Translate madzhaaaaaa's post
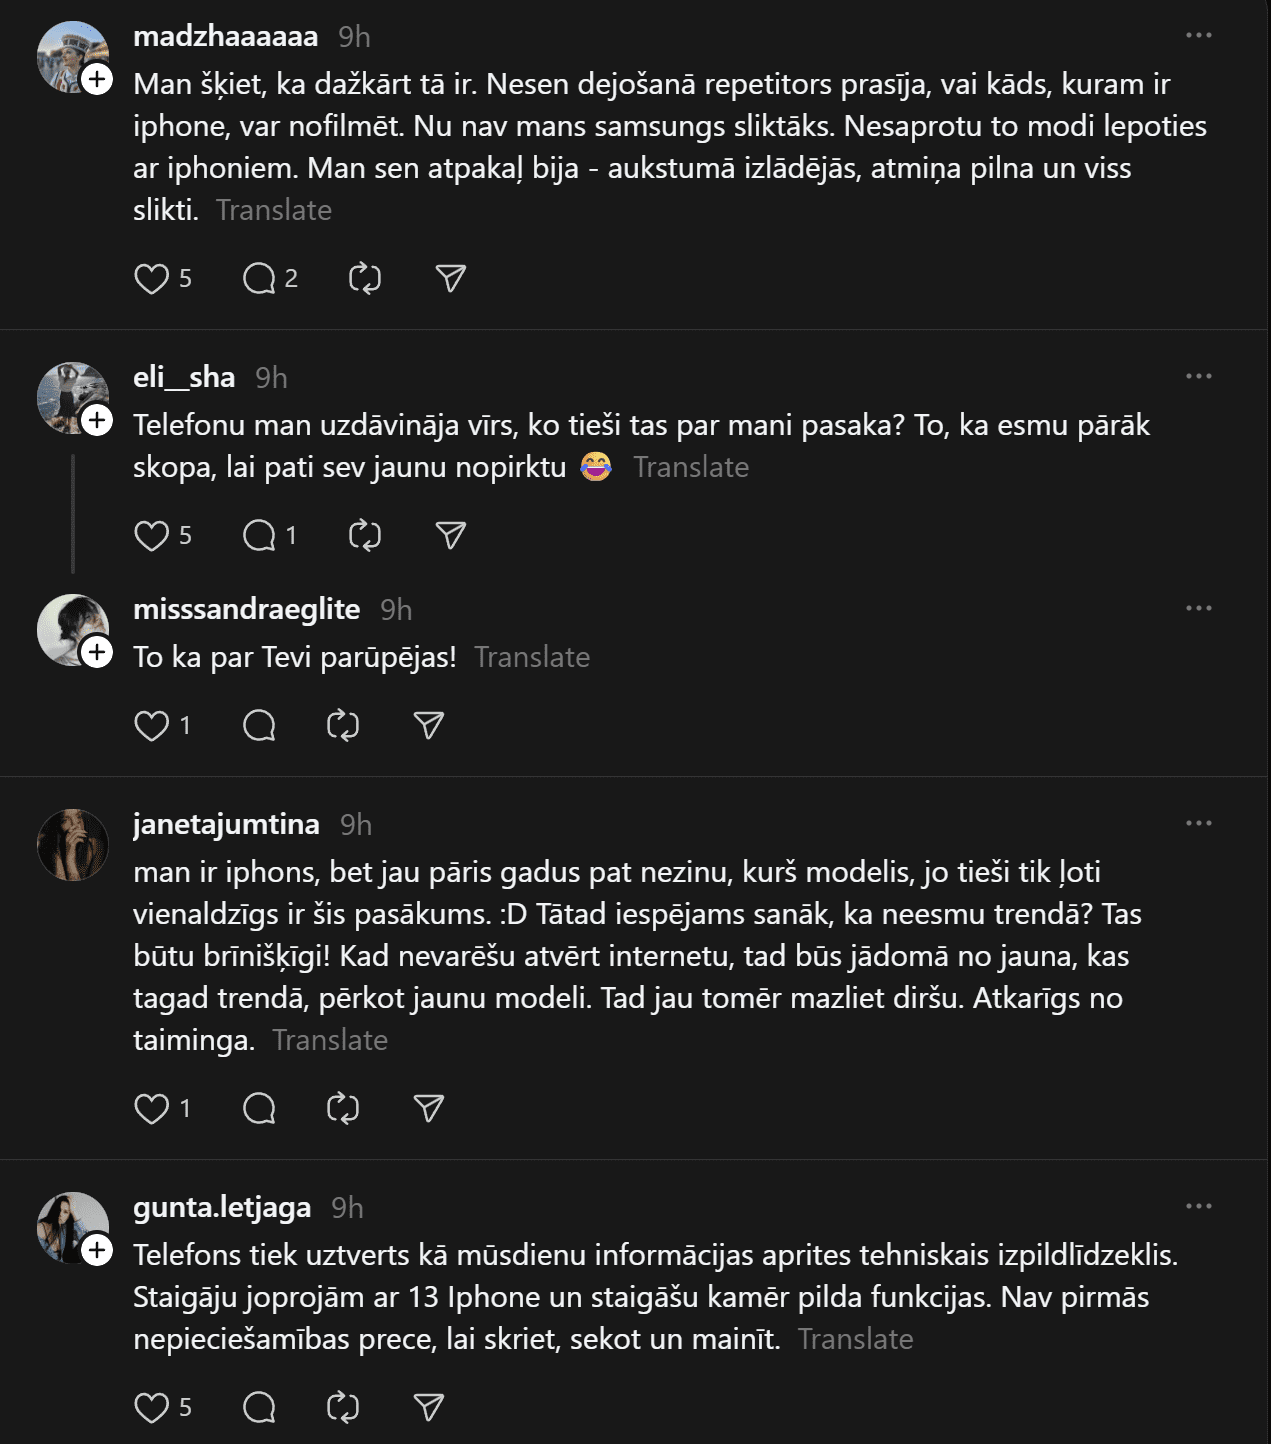 (273, 210)
